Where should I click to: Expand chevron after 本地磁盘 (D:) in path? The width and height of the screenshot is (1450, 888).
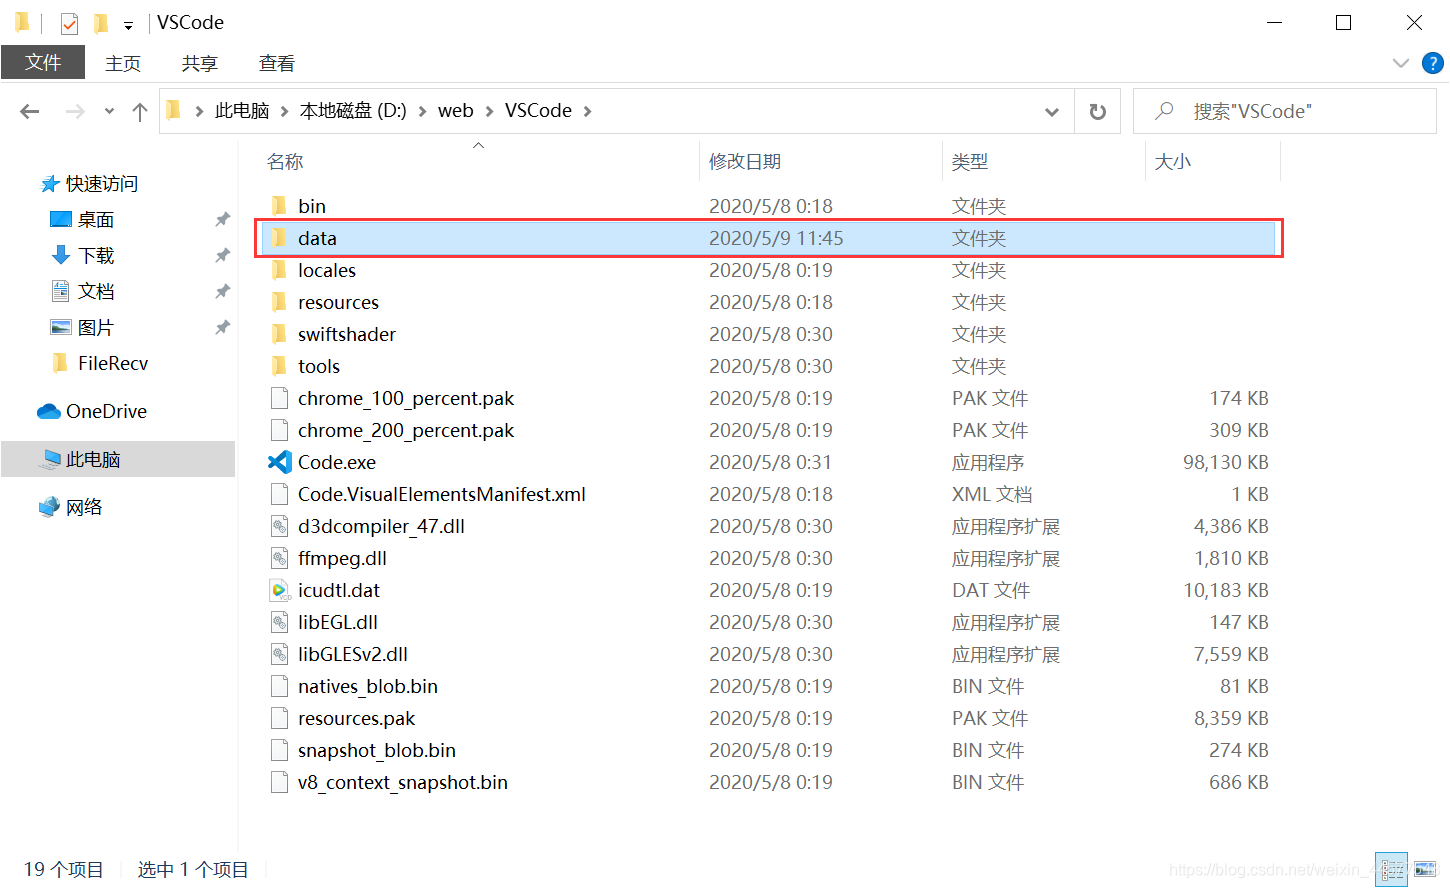pyautogui.click(x=423, y=111)
